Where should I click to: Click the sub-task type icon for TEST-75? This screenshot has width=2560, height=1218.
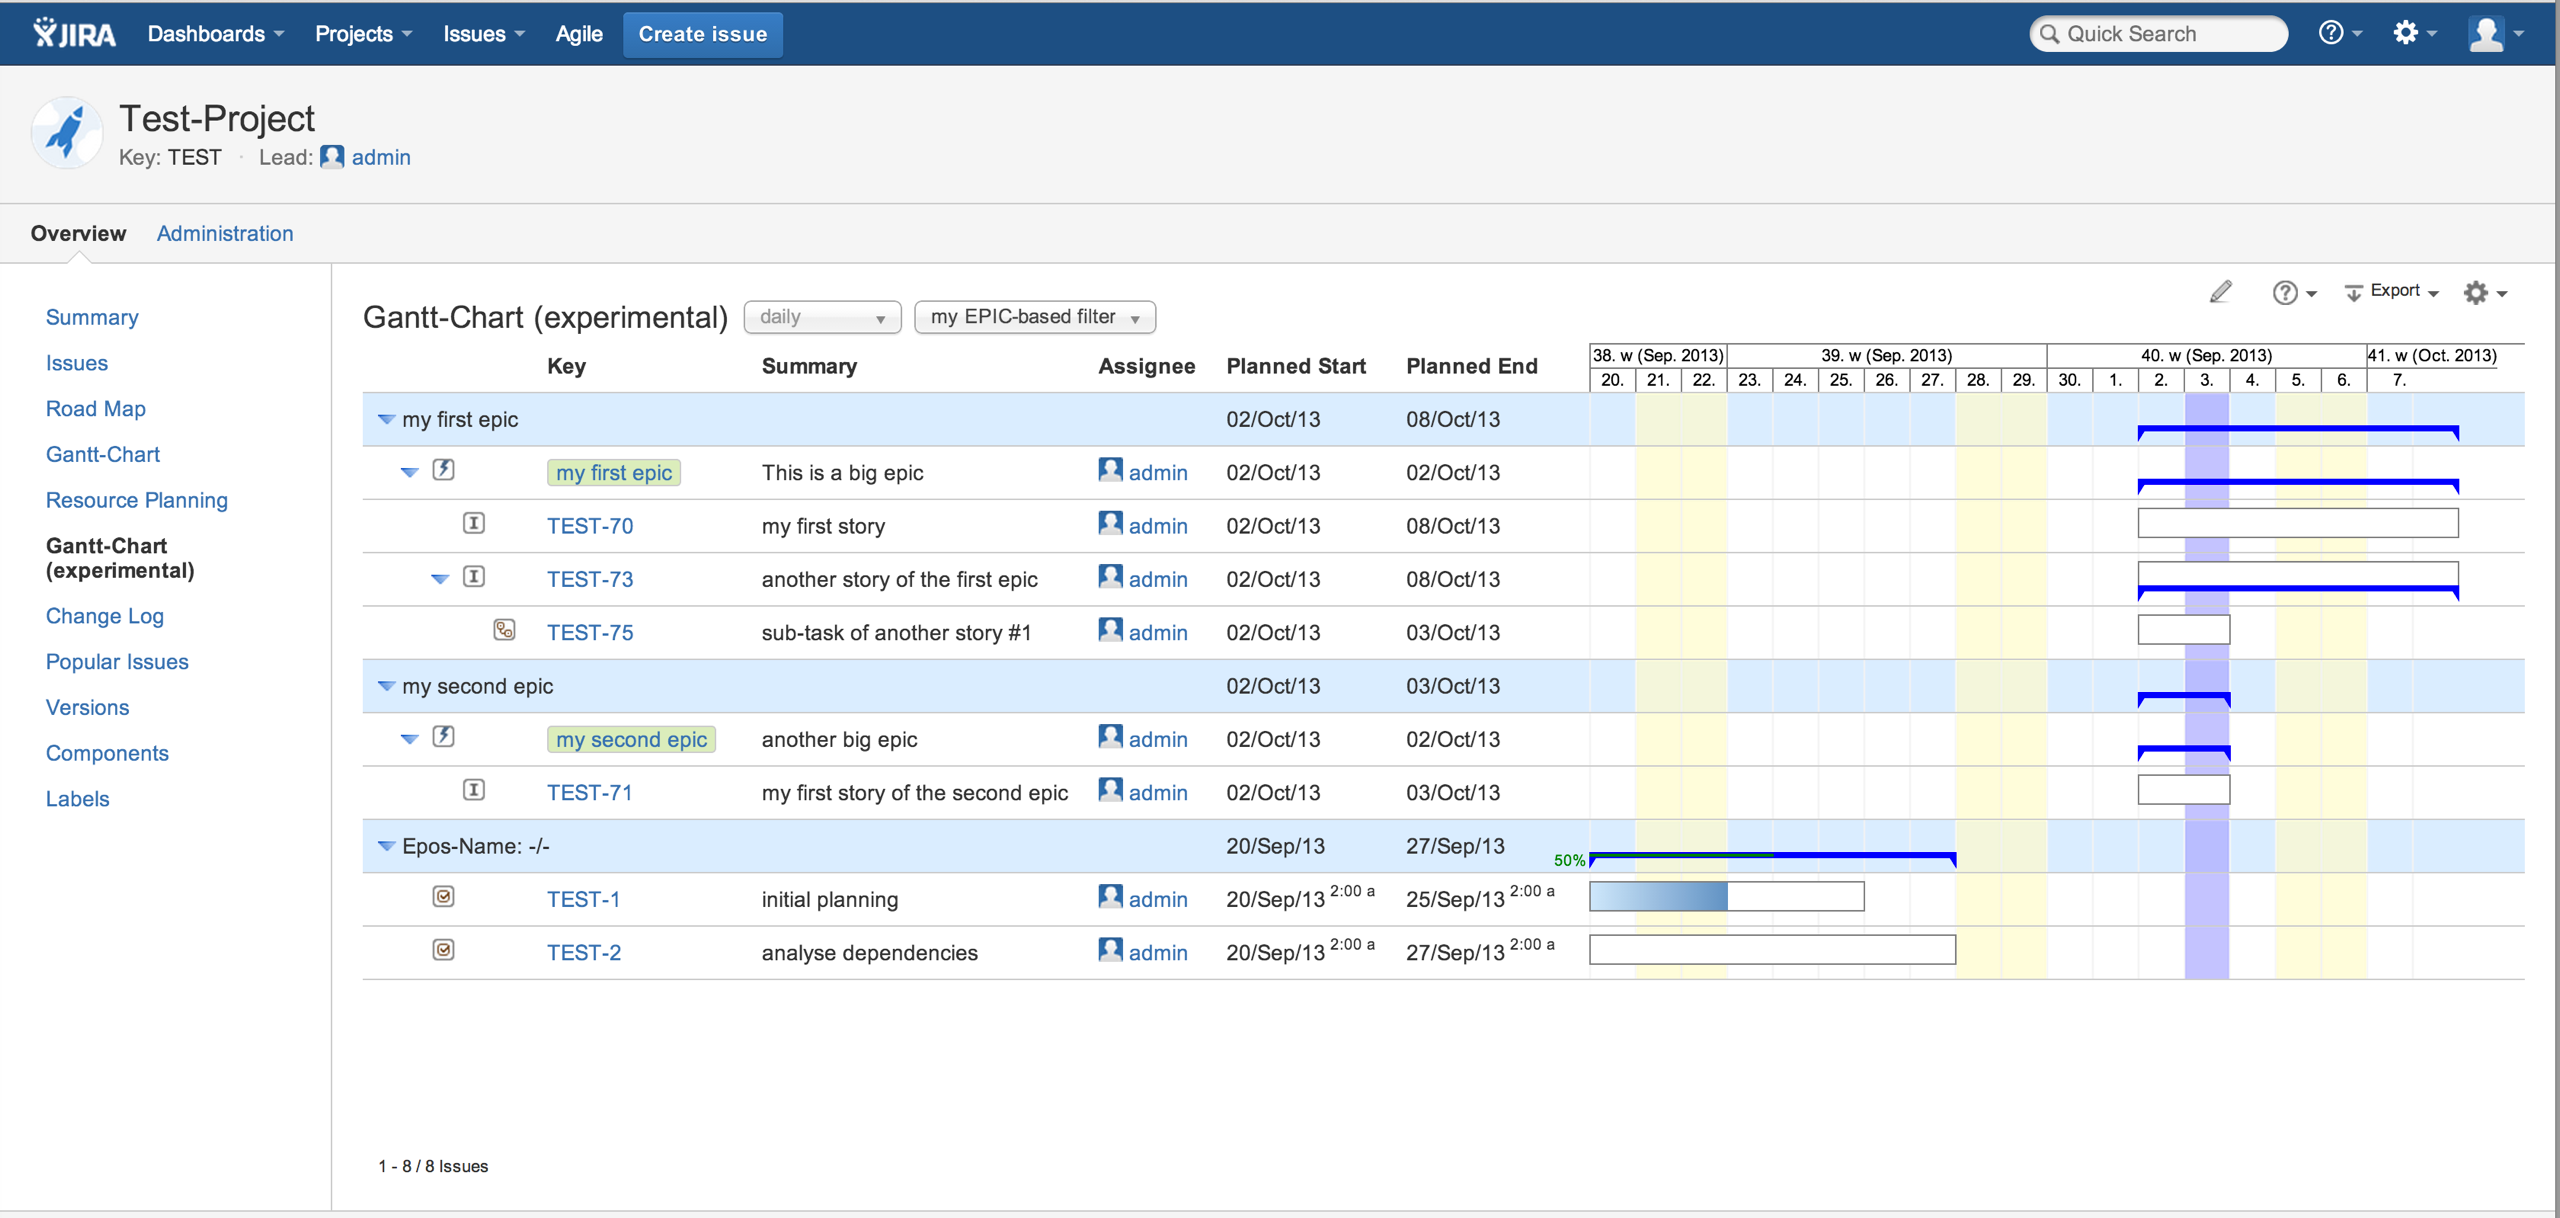click(x=504, y=630)
